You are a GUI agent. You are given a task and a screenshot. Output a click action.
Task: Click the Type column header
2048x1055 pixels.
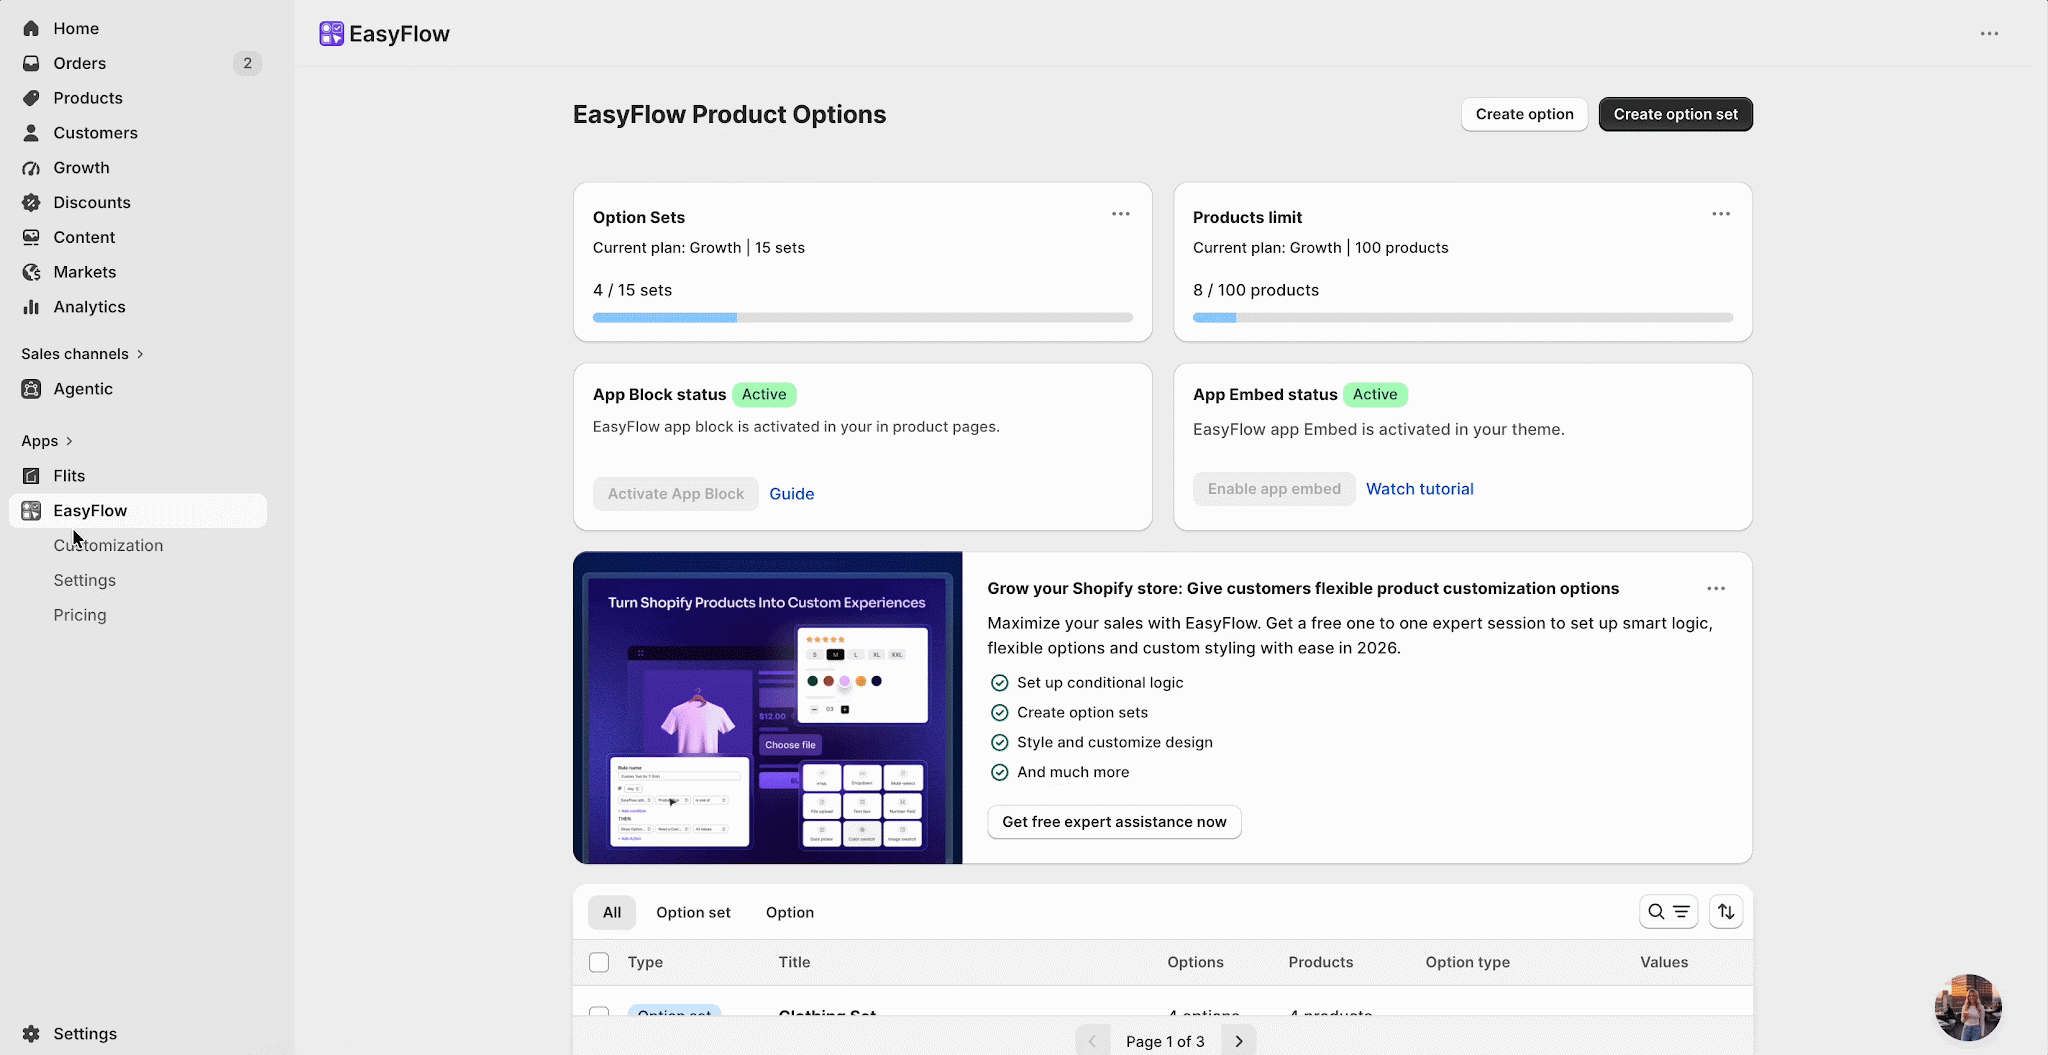645,962
